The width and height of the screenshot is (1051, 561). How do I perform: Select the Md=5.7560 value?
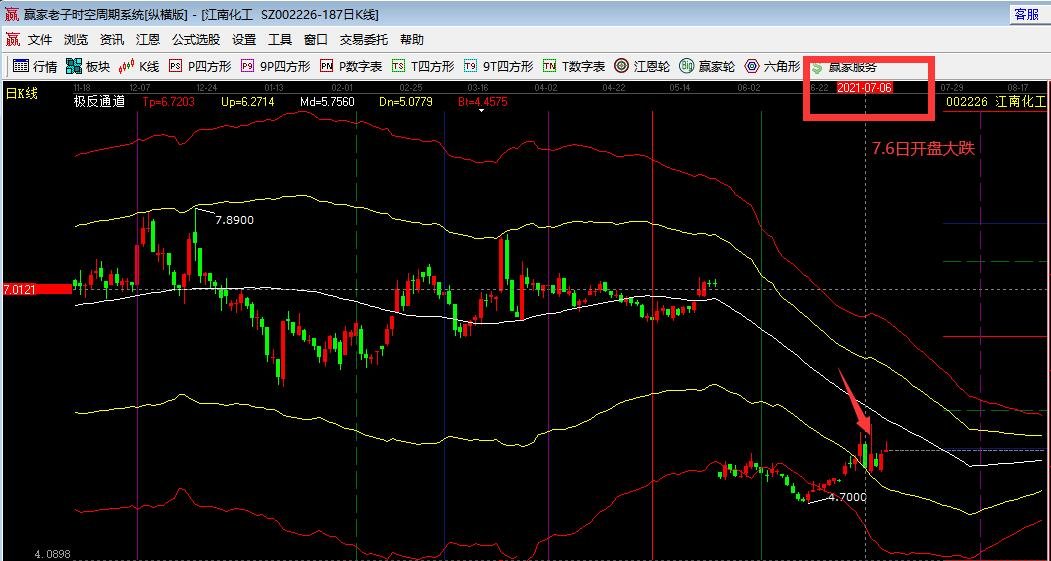(x=328, y=102)
